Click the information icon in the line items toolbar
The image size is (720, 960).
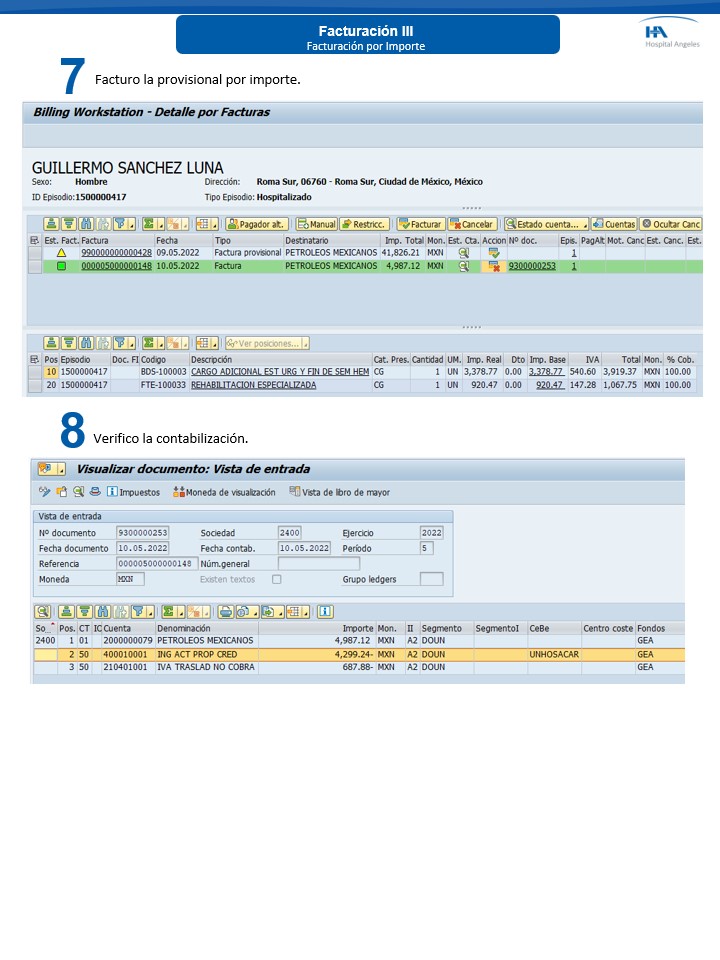[x=325, y=611]
